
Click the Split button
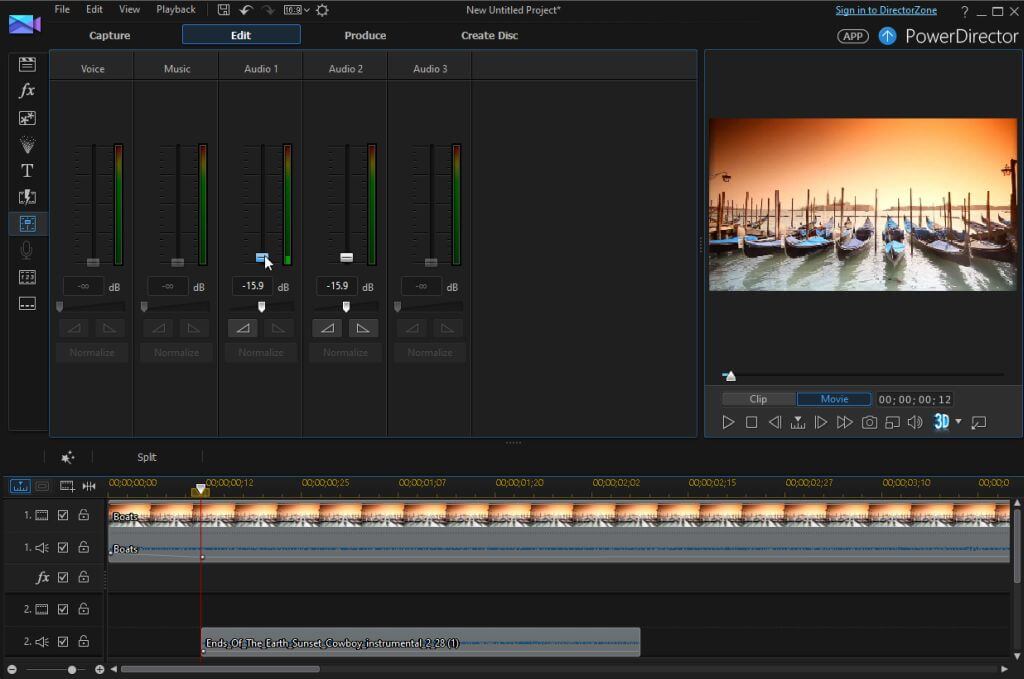click(147, 457)
